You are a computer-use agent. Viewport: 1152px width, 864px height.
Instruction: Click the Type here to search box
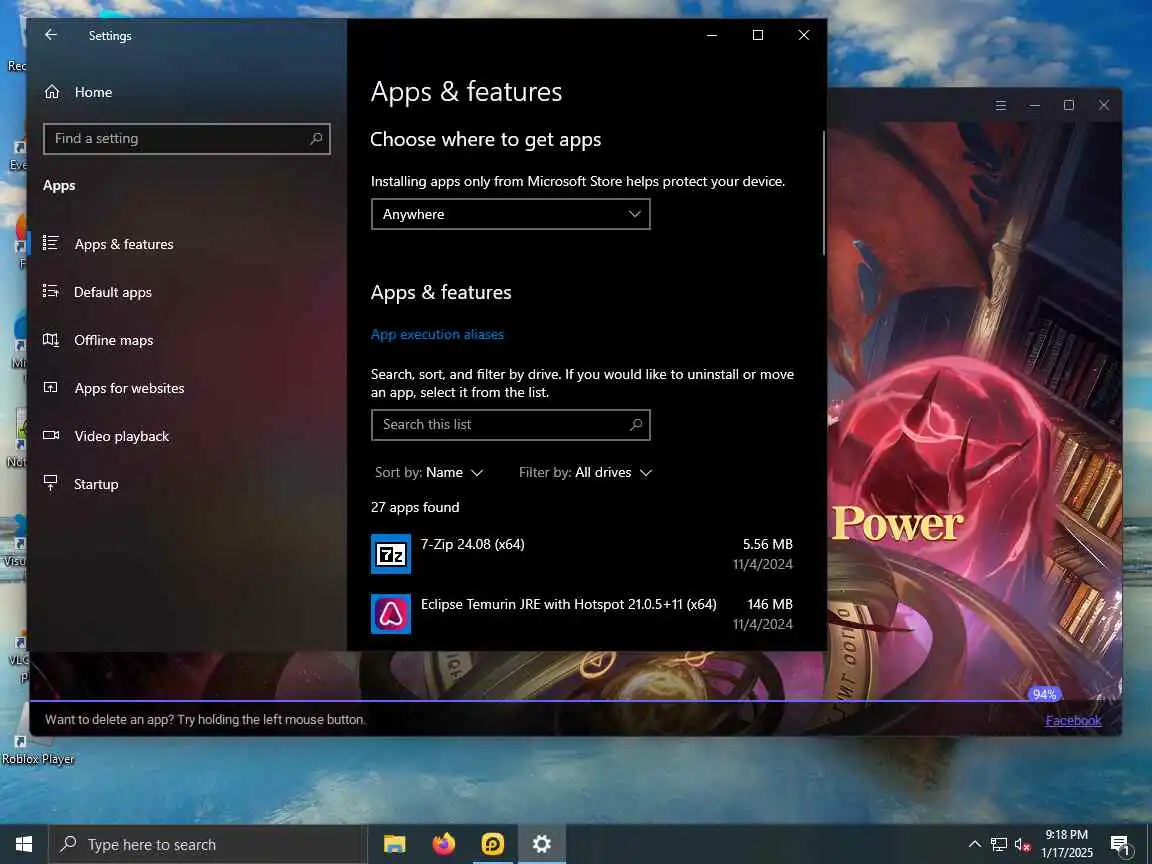(208, 844)
